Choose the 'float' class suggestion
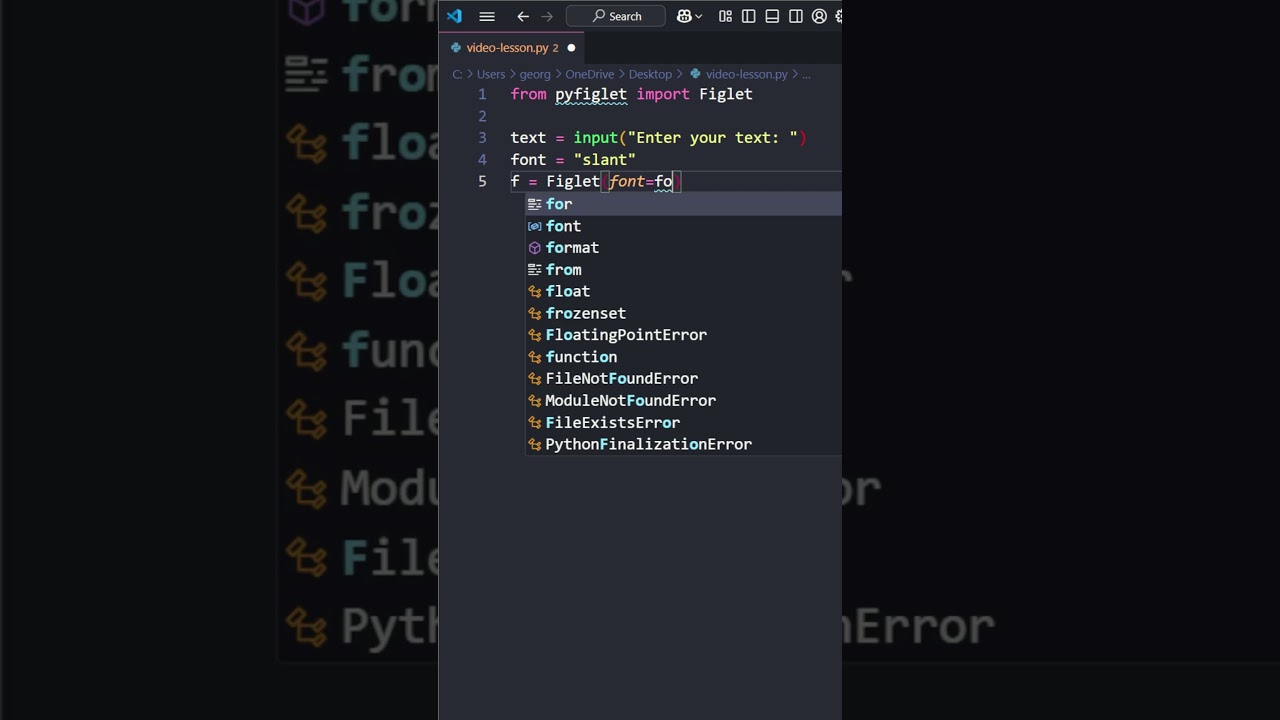 tap(684, 291)
